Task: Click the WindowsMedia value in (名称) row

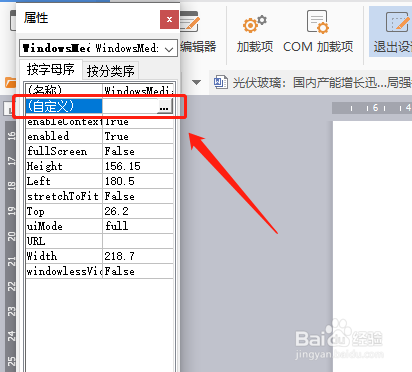Action: click(138, 89)
